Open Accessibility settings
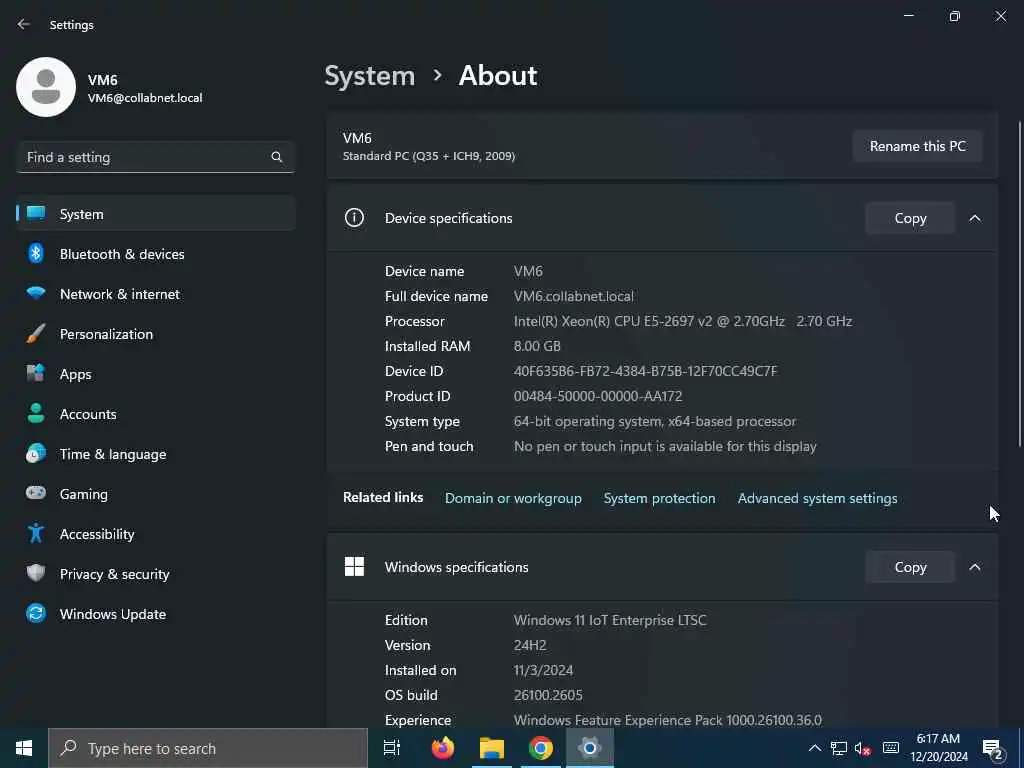The width and height of the screenshot is (1024, 768). (156, 534)
